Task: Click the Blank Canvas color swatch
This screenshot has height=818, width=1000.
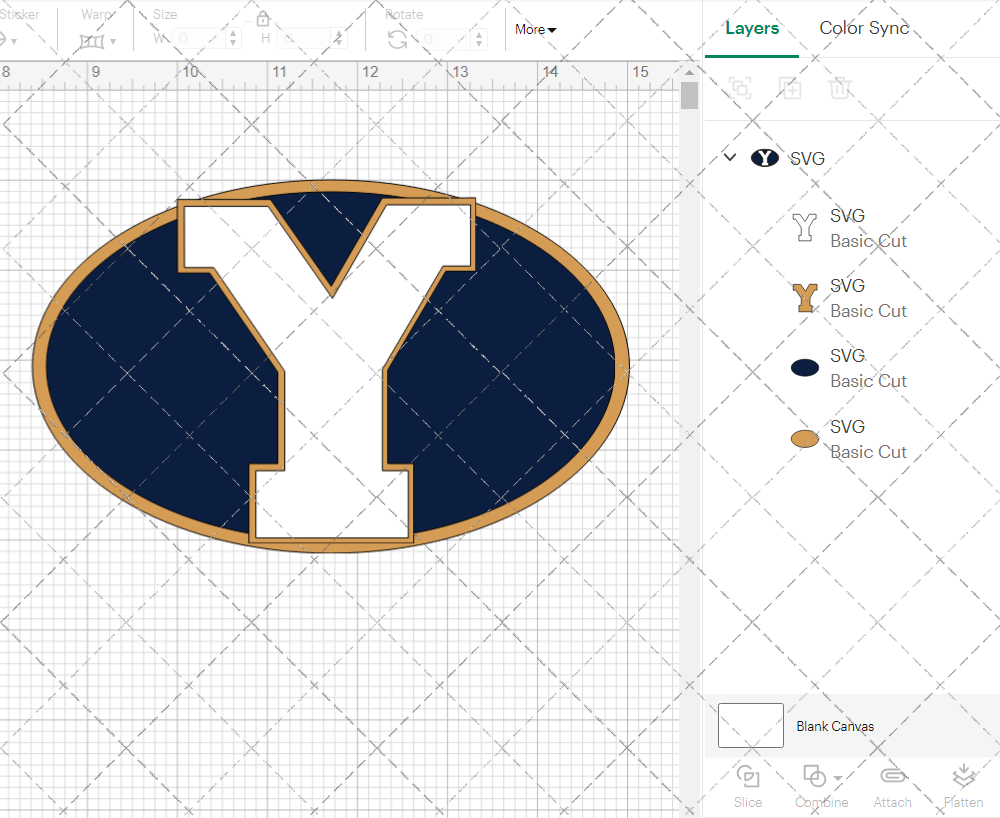Action: pos(749,725)
